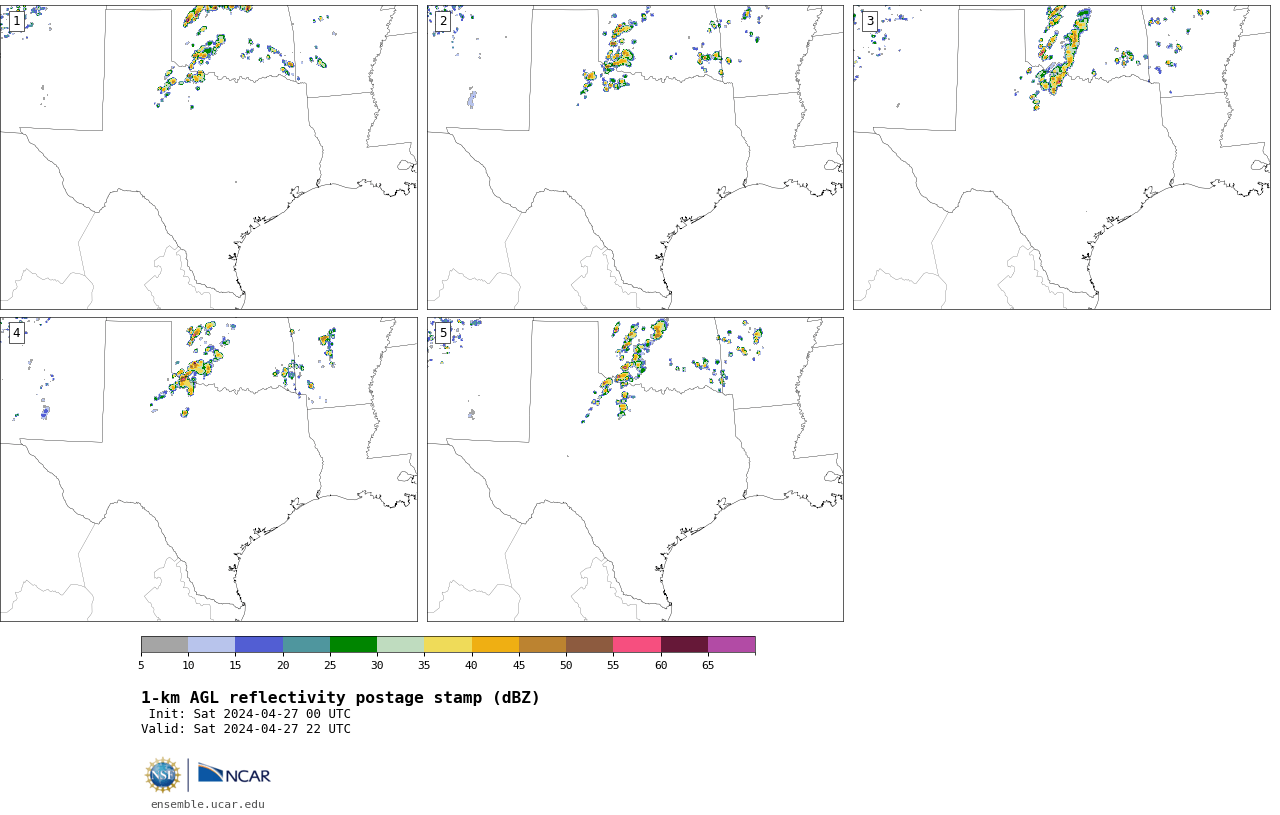Viewport: 1280px width, 815px height.
Task: Click colorbar tick label 65
Action: [x=708, y=666]
